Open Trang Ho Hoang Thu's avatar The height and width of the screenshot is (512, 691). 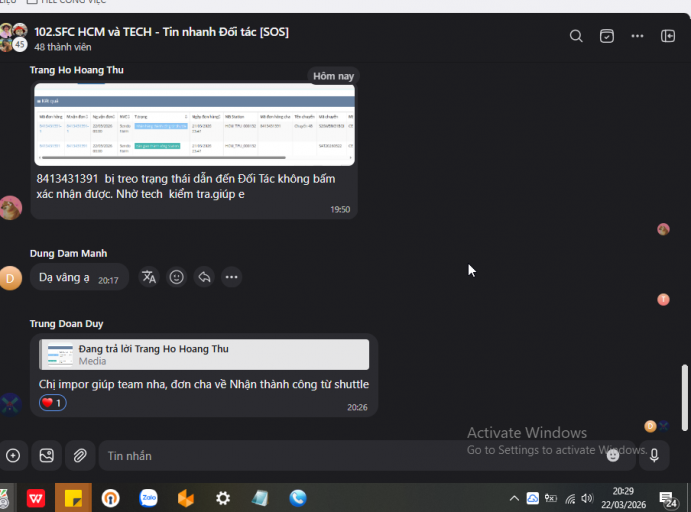(11, 208)
